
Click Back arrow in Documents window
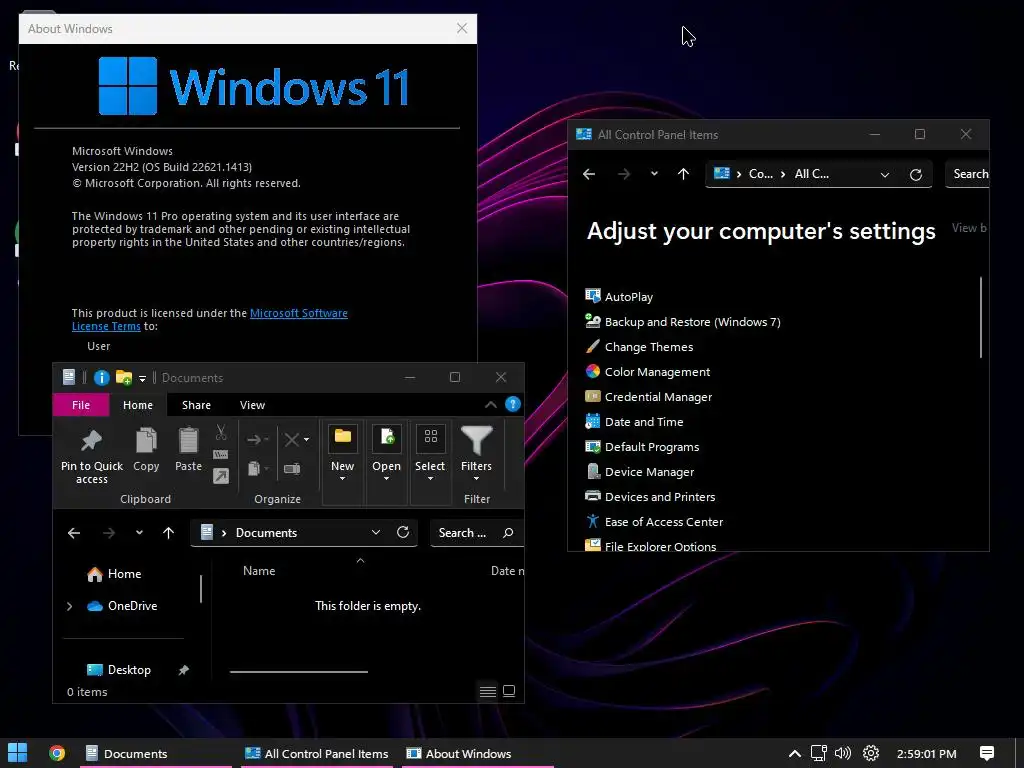[74, 533]
